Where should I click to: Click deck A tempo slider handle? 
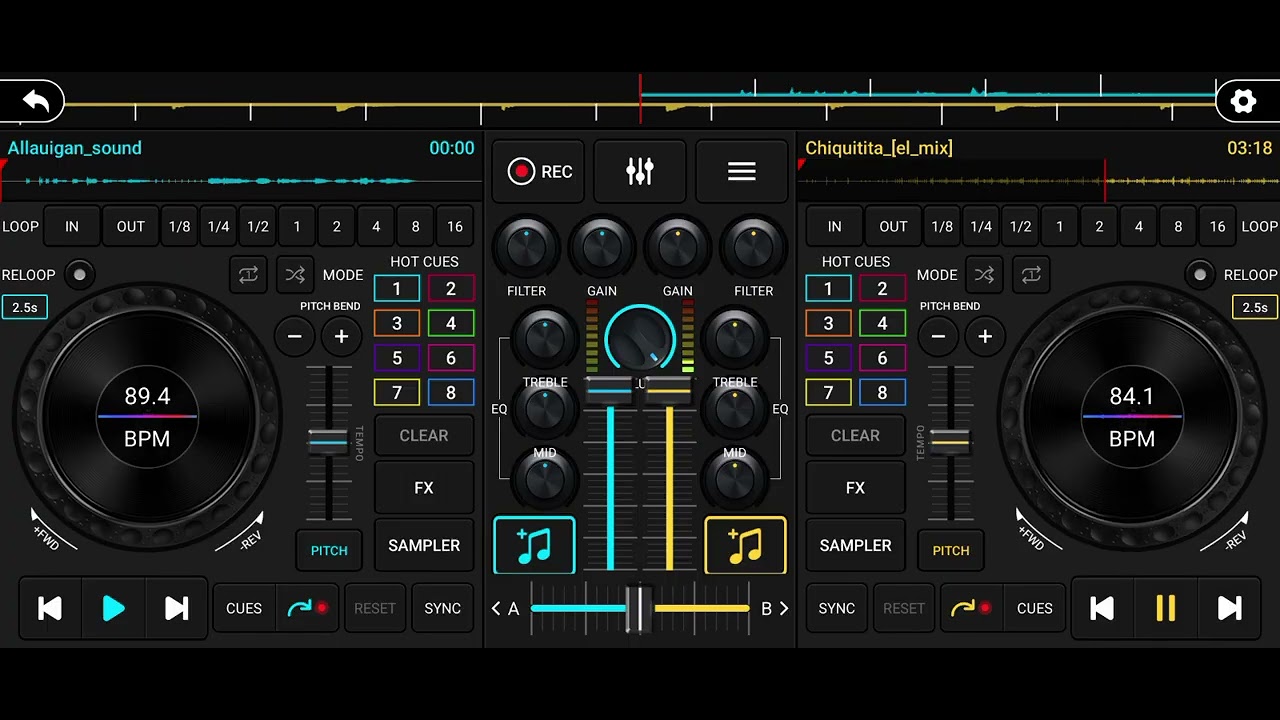(x=328, y=440)
